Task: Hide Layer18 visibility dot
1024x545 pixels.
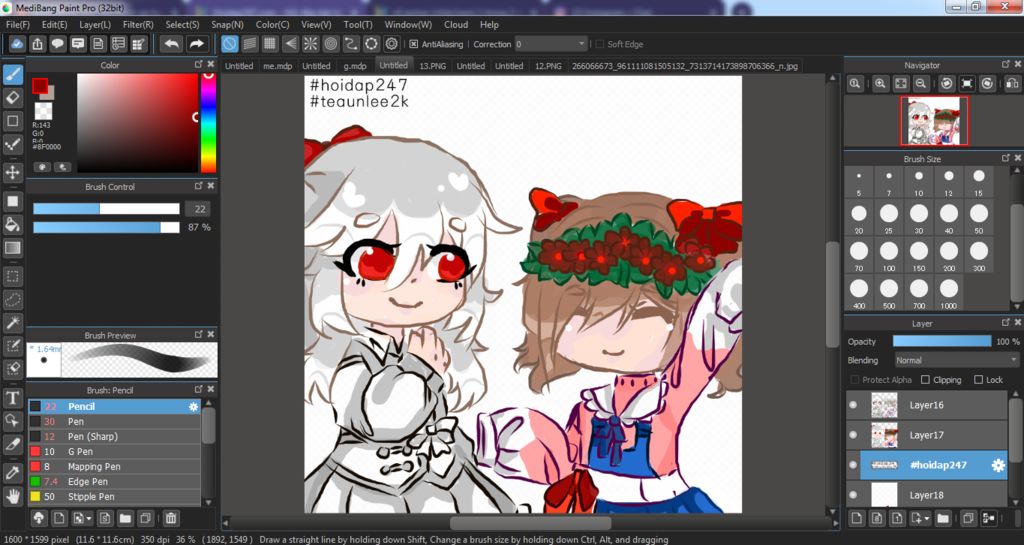Action: [853, 495]
